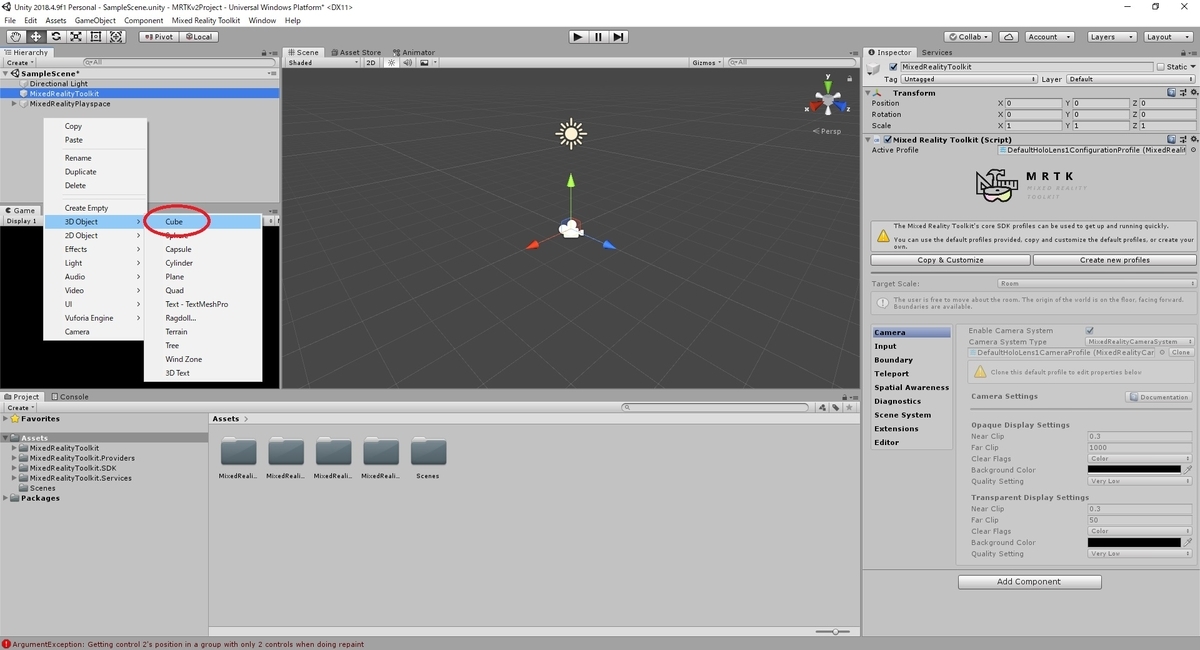1200x650 pixels.
Task: Click the Directional Light sun gizmo in the scene
Action: coord(571,133)
